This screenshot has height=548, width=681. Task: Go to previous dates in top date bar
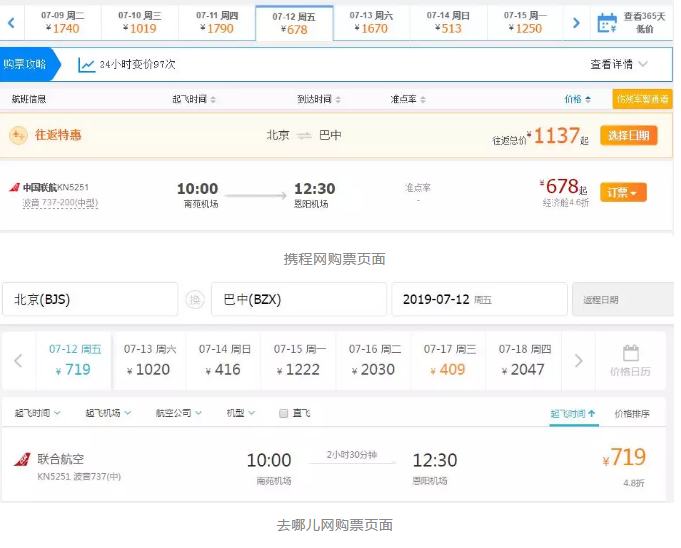pos(10,22)
